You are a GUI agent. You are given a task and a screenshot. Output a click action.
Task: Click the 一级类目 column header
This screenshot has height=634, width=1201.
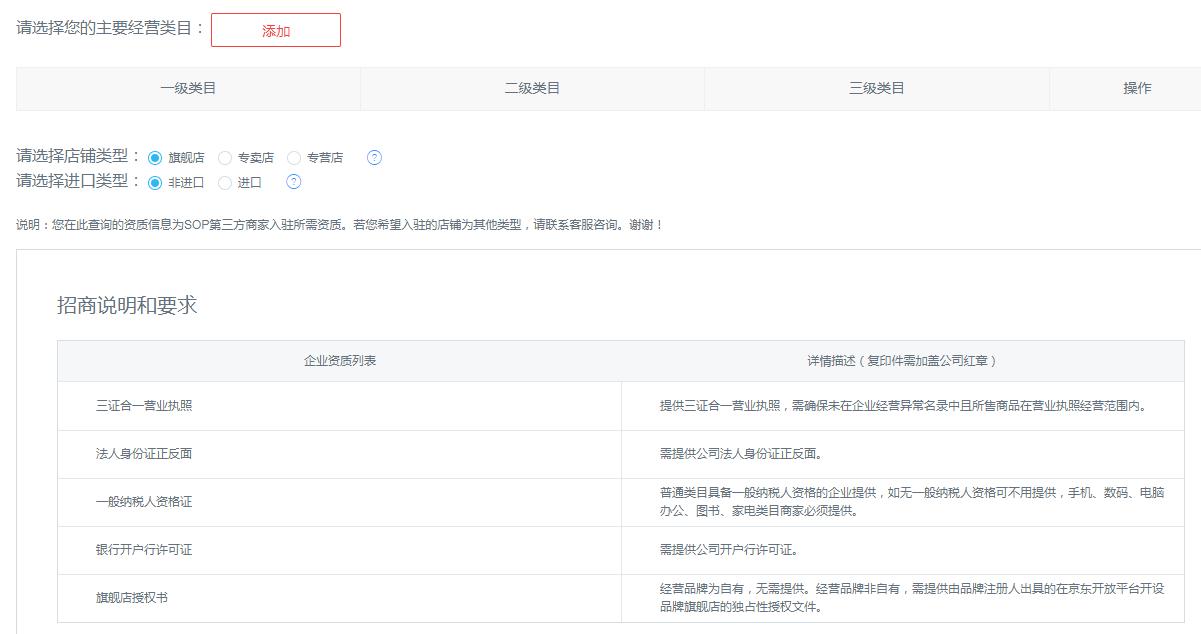tap(188, 88)
